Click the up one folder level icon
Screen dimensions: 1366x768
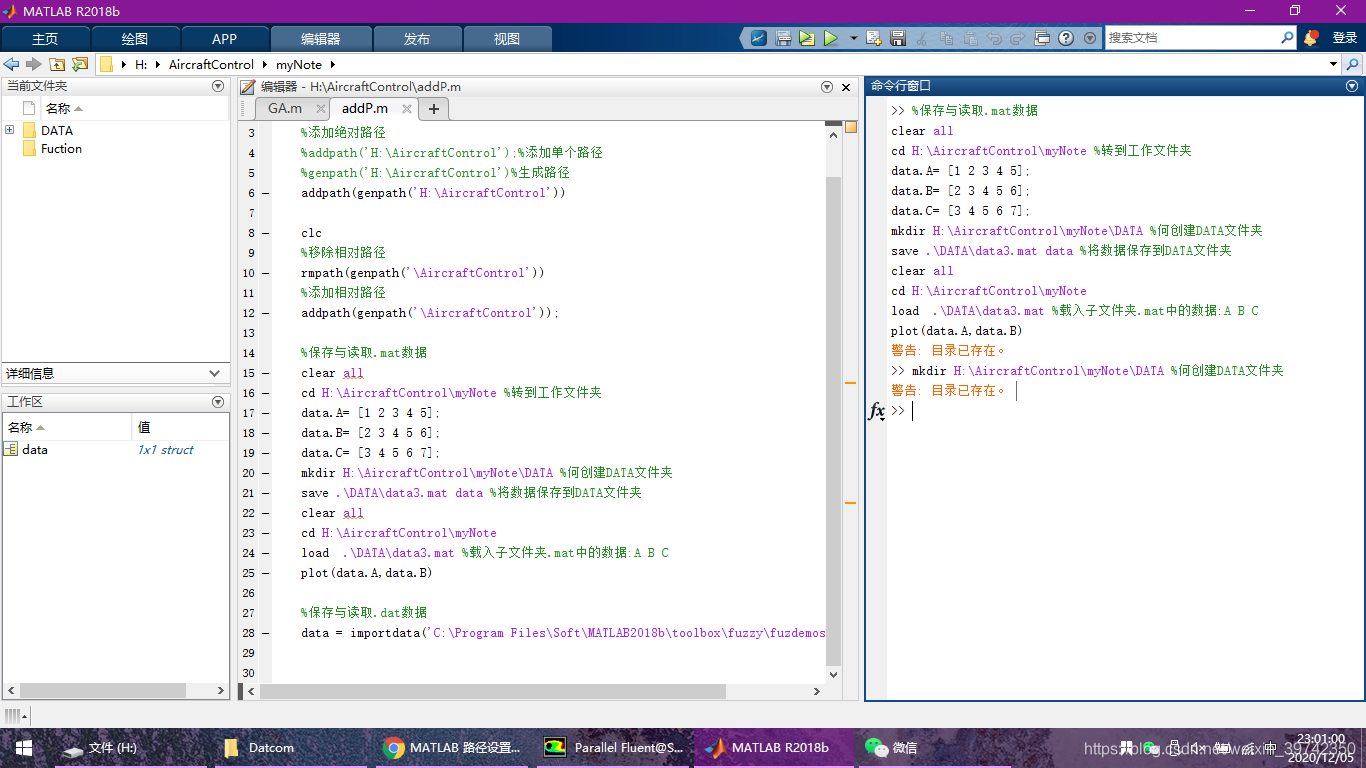tap(57, 64)
